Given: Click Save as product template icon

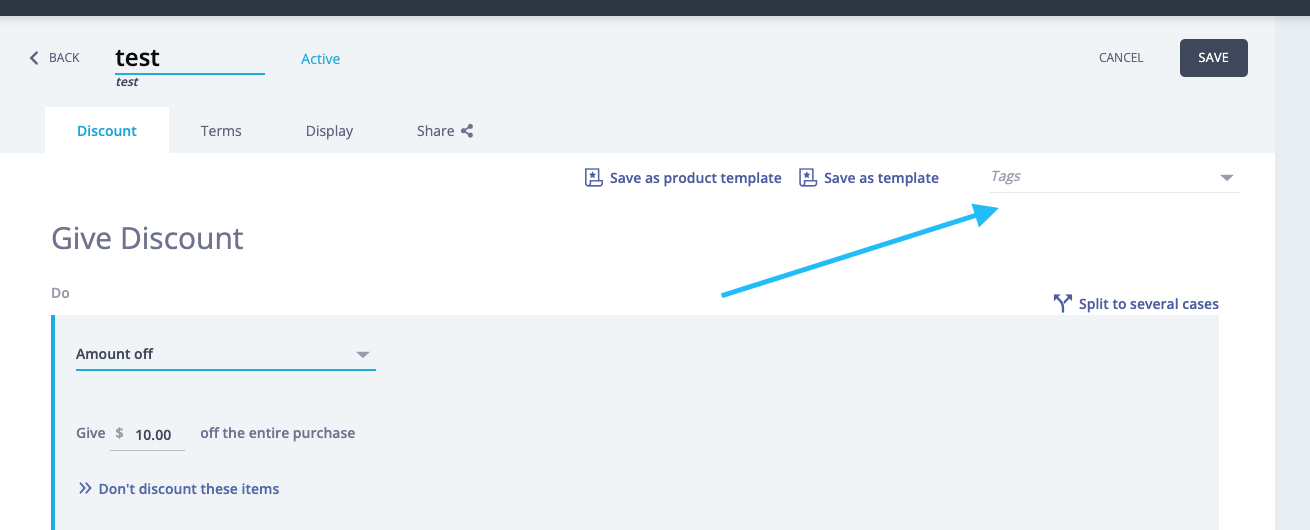Looking at the screenshot, I should click(x=594, y=178).
